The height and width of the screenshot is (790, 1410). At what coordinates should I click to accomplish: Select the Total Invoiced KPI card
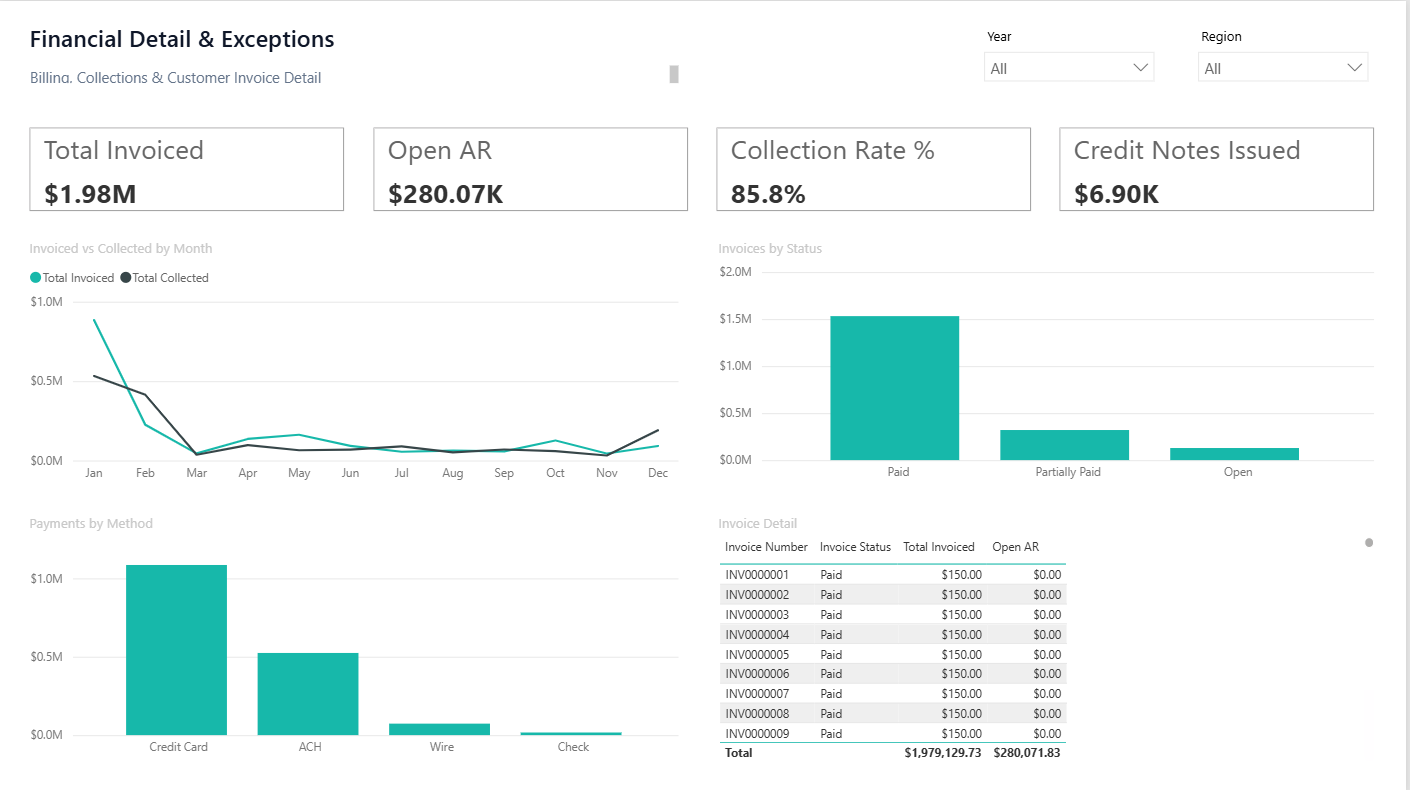coord(187,169)
